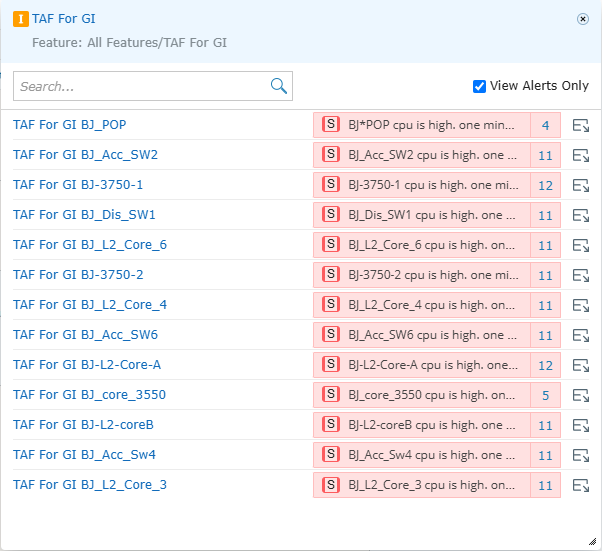This screenshot has height=551, width=602.
Task: Click the resize grip at panel corner
Action: [592, 541]
